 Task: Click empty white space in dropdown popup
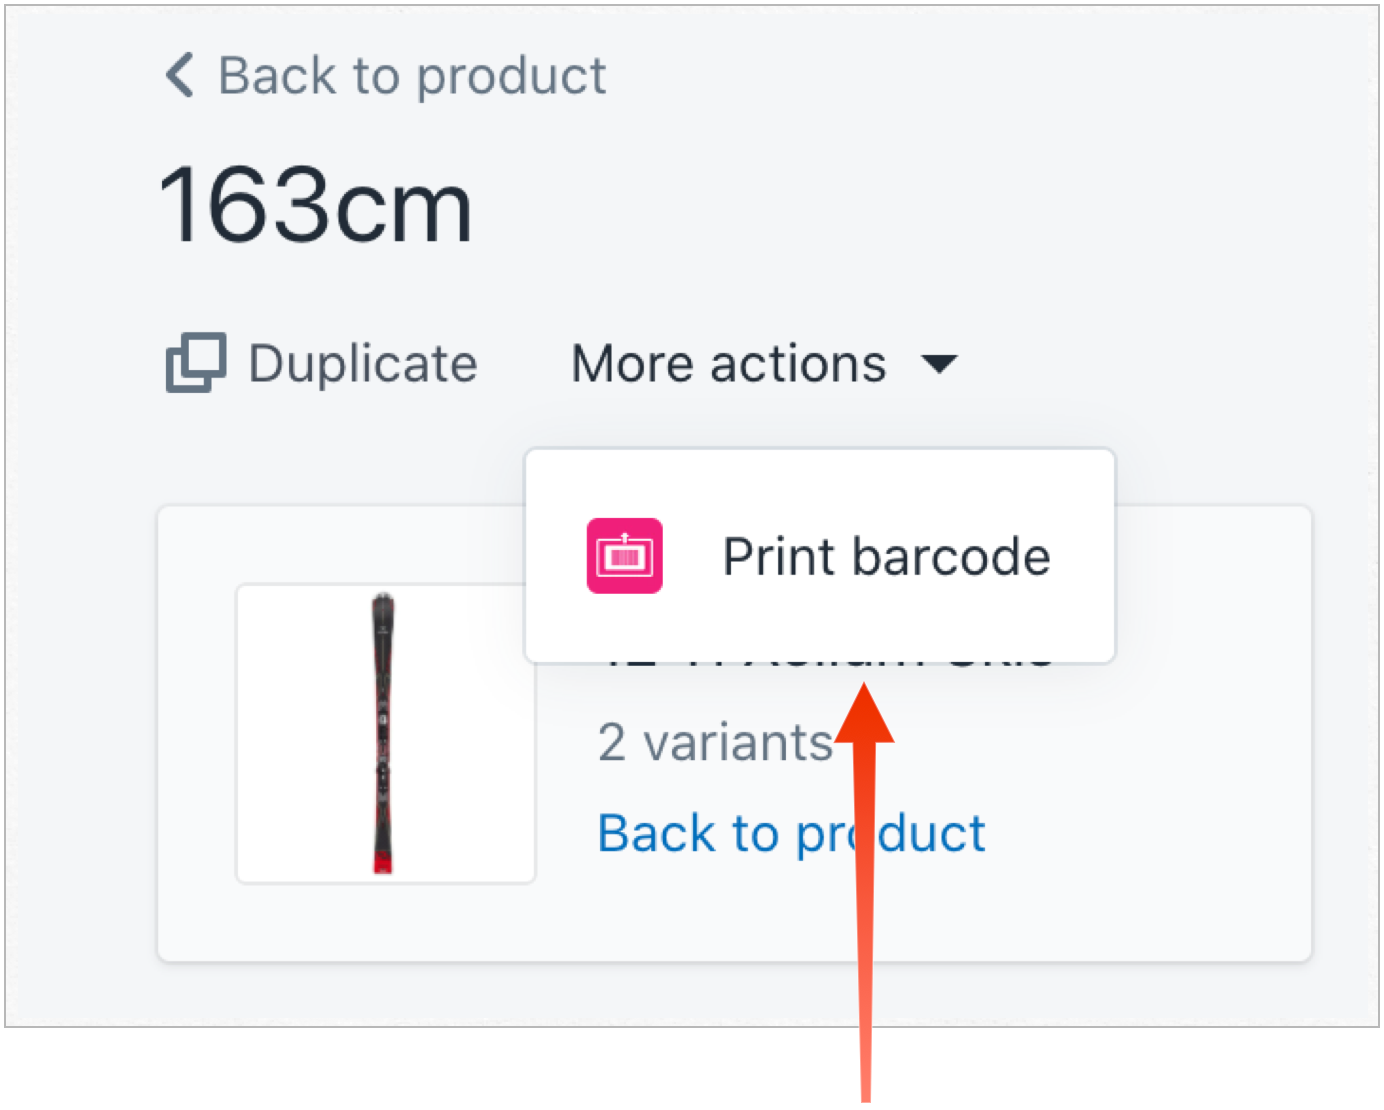[820, 485]
